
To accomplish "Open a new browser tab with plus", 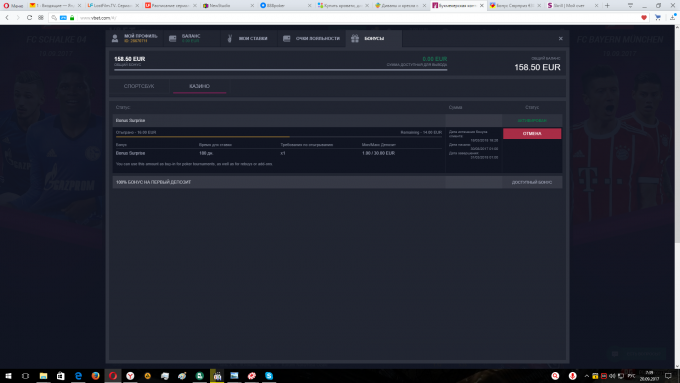I will (607, 6).
